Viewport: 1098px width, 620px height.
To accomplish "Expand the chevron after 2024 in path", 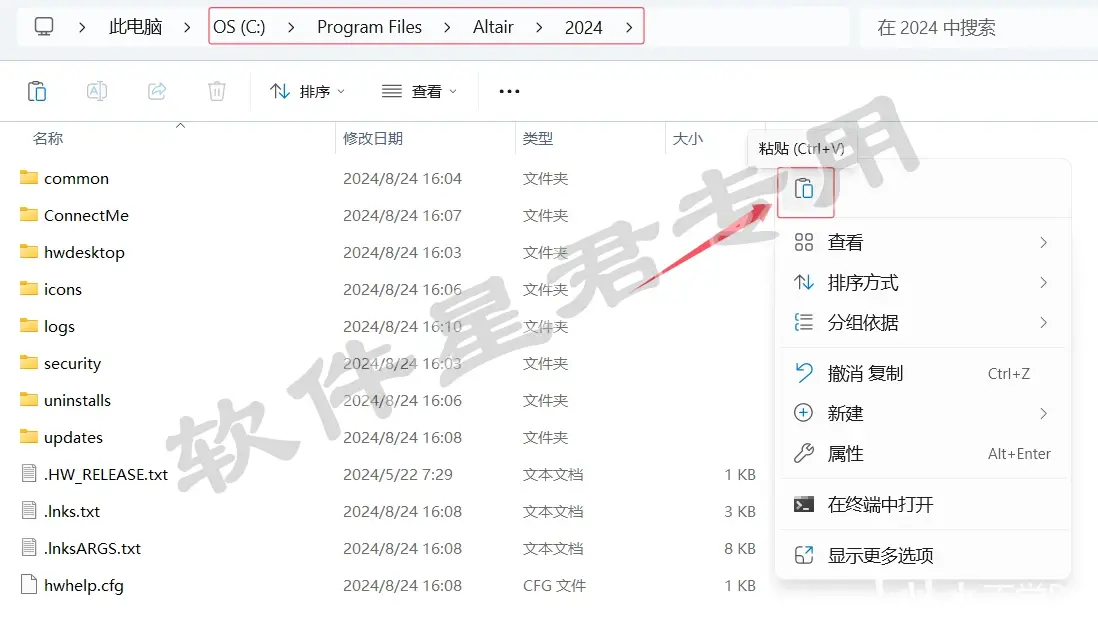I will click(629, 27).
